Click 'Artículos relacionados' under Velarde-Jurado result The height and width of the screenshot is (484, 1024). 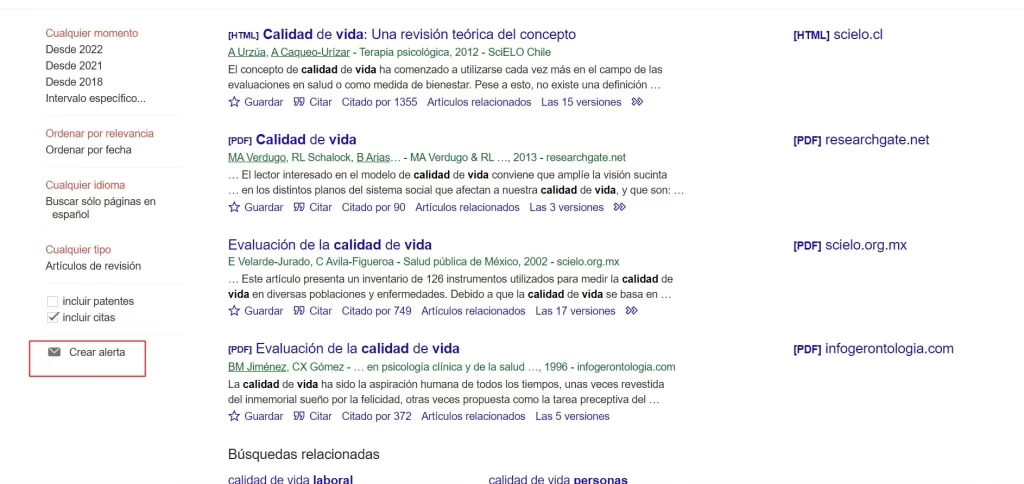(x=473, y=311)
